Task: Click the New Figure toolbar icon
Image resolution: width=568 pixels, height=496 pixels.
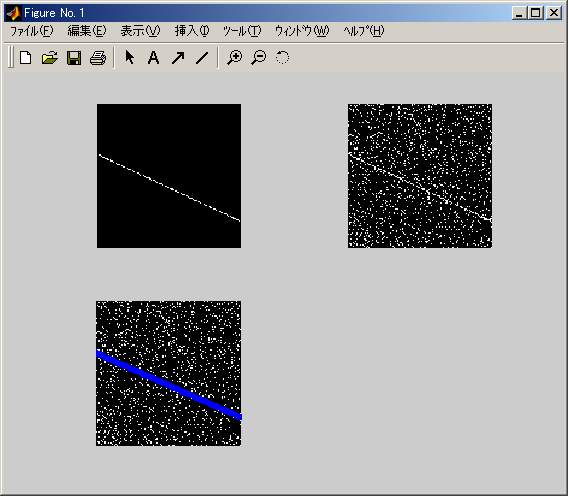Action: [25, 58]
